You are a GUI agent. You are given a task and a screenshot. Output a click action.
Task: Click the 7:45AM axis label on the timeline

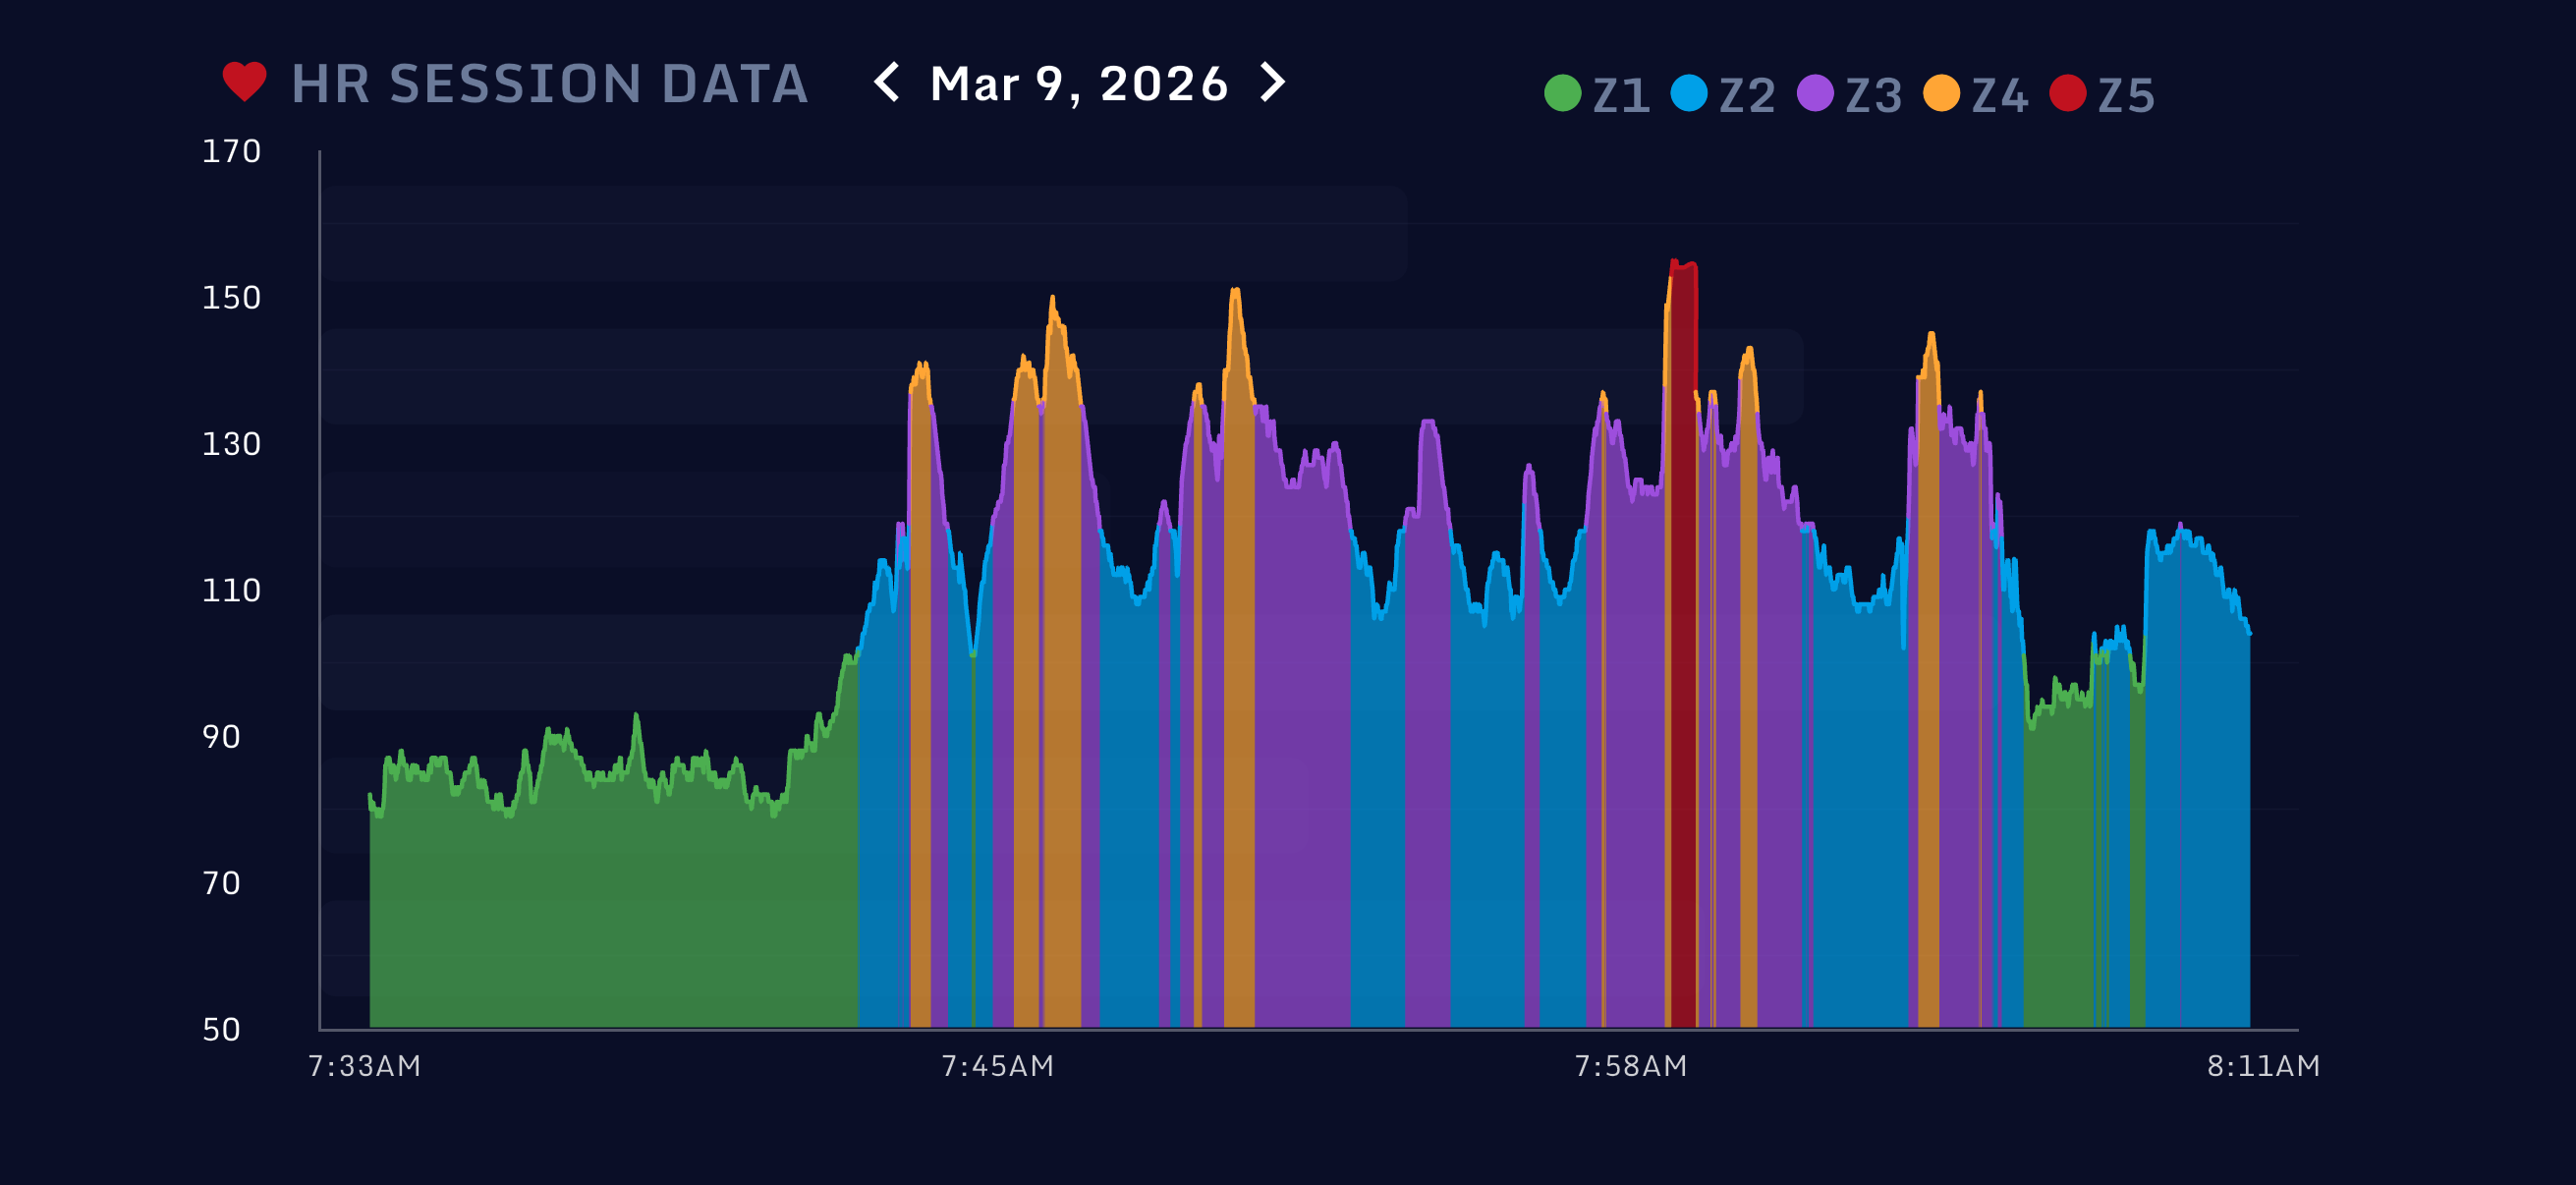pos(997,1066)
